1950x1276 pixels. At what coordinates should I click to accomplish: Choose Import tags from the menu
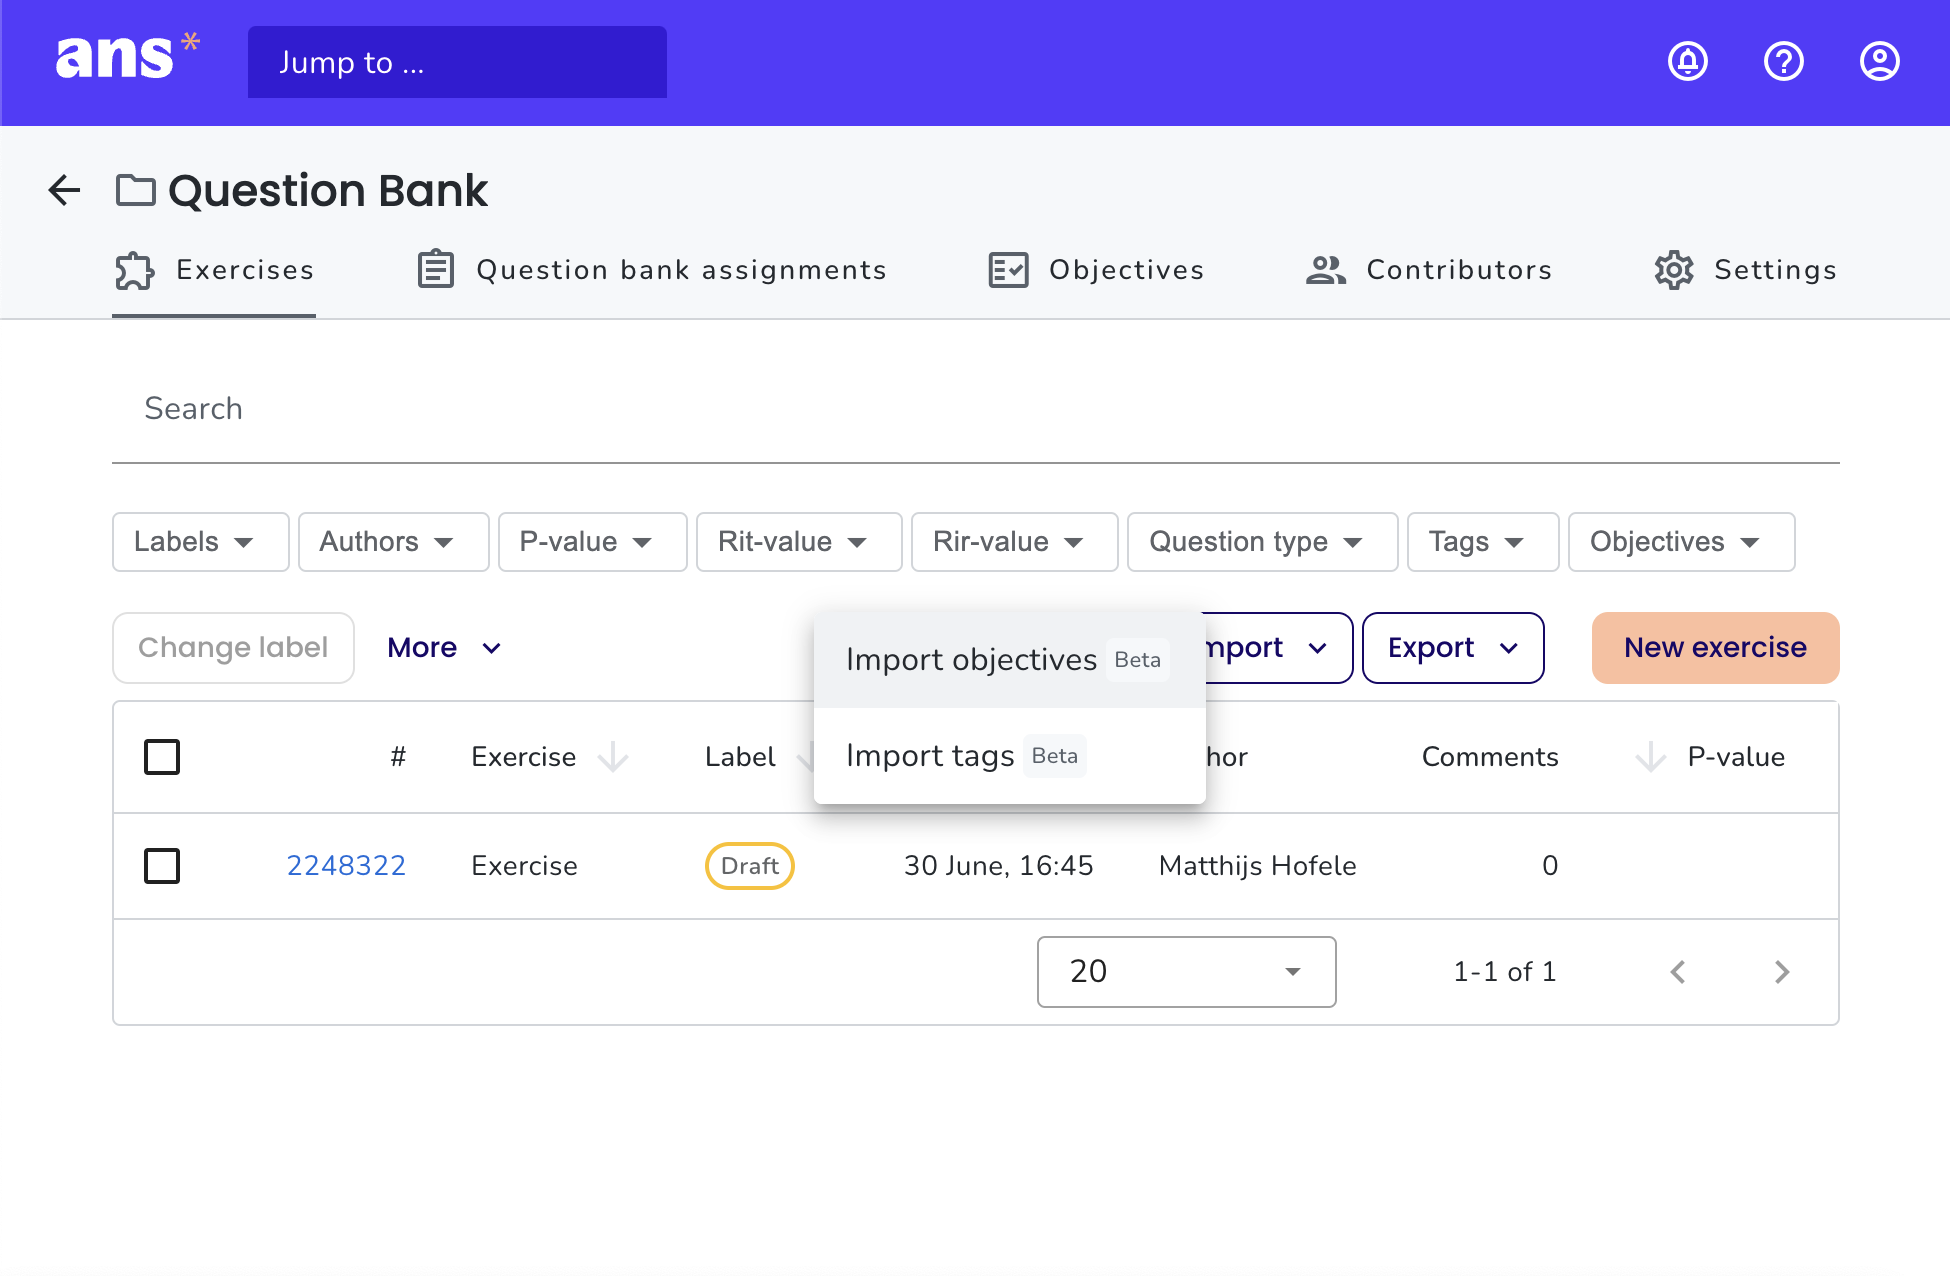pos(1010,756)
